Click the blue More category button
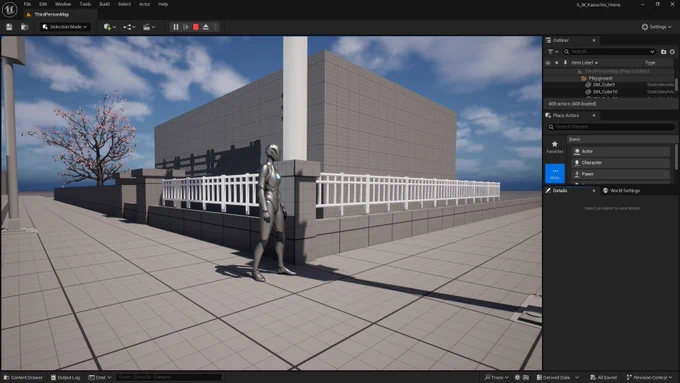 [x=555, y=173]
